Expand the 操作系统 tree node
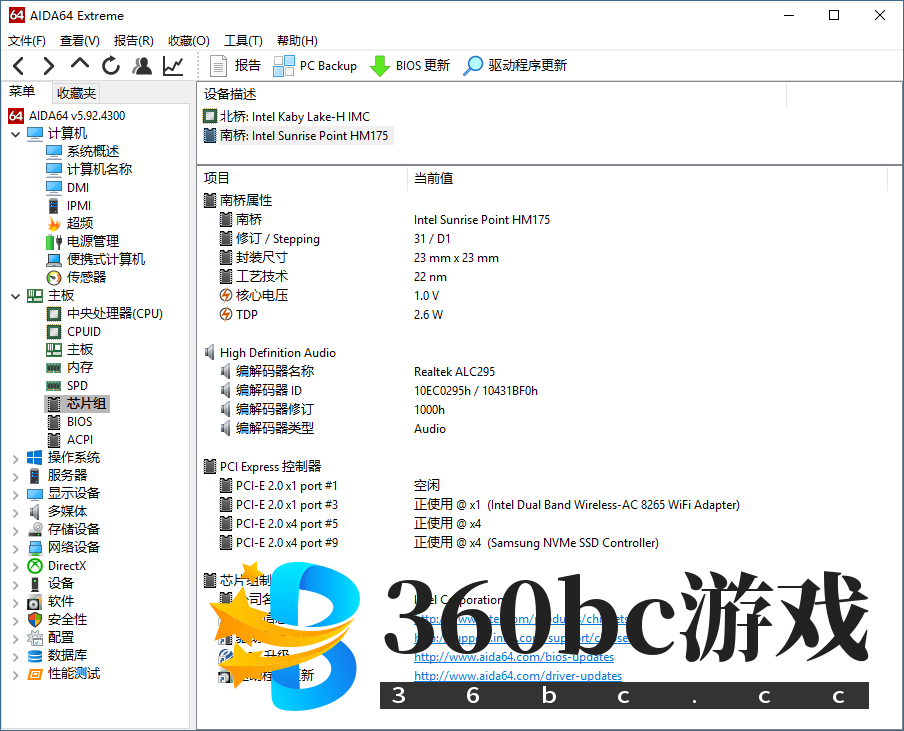Screen dimensions: 904x731 pyautogui.click(x=15, y=458)
